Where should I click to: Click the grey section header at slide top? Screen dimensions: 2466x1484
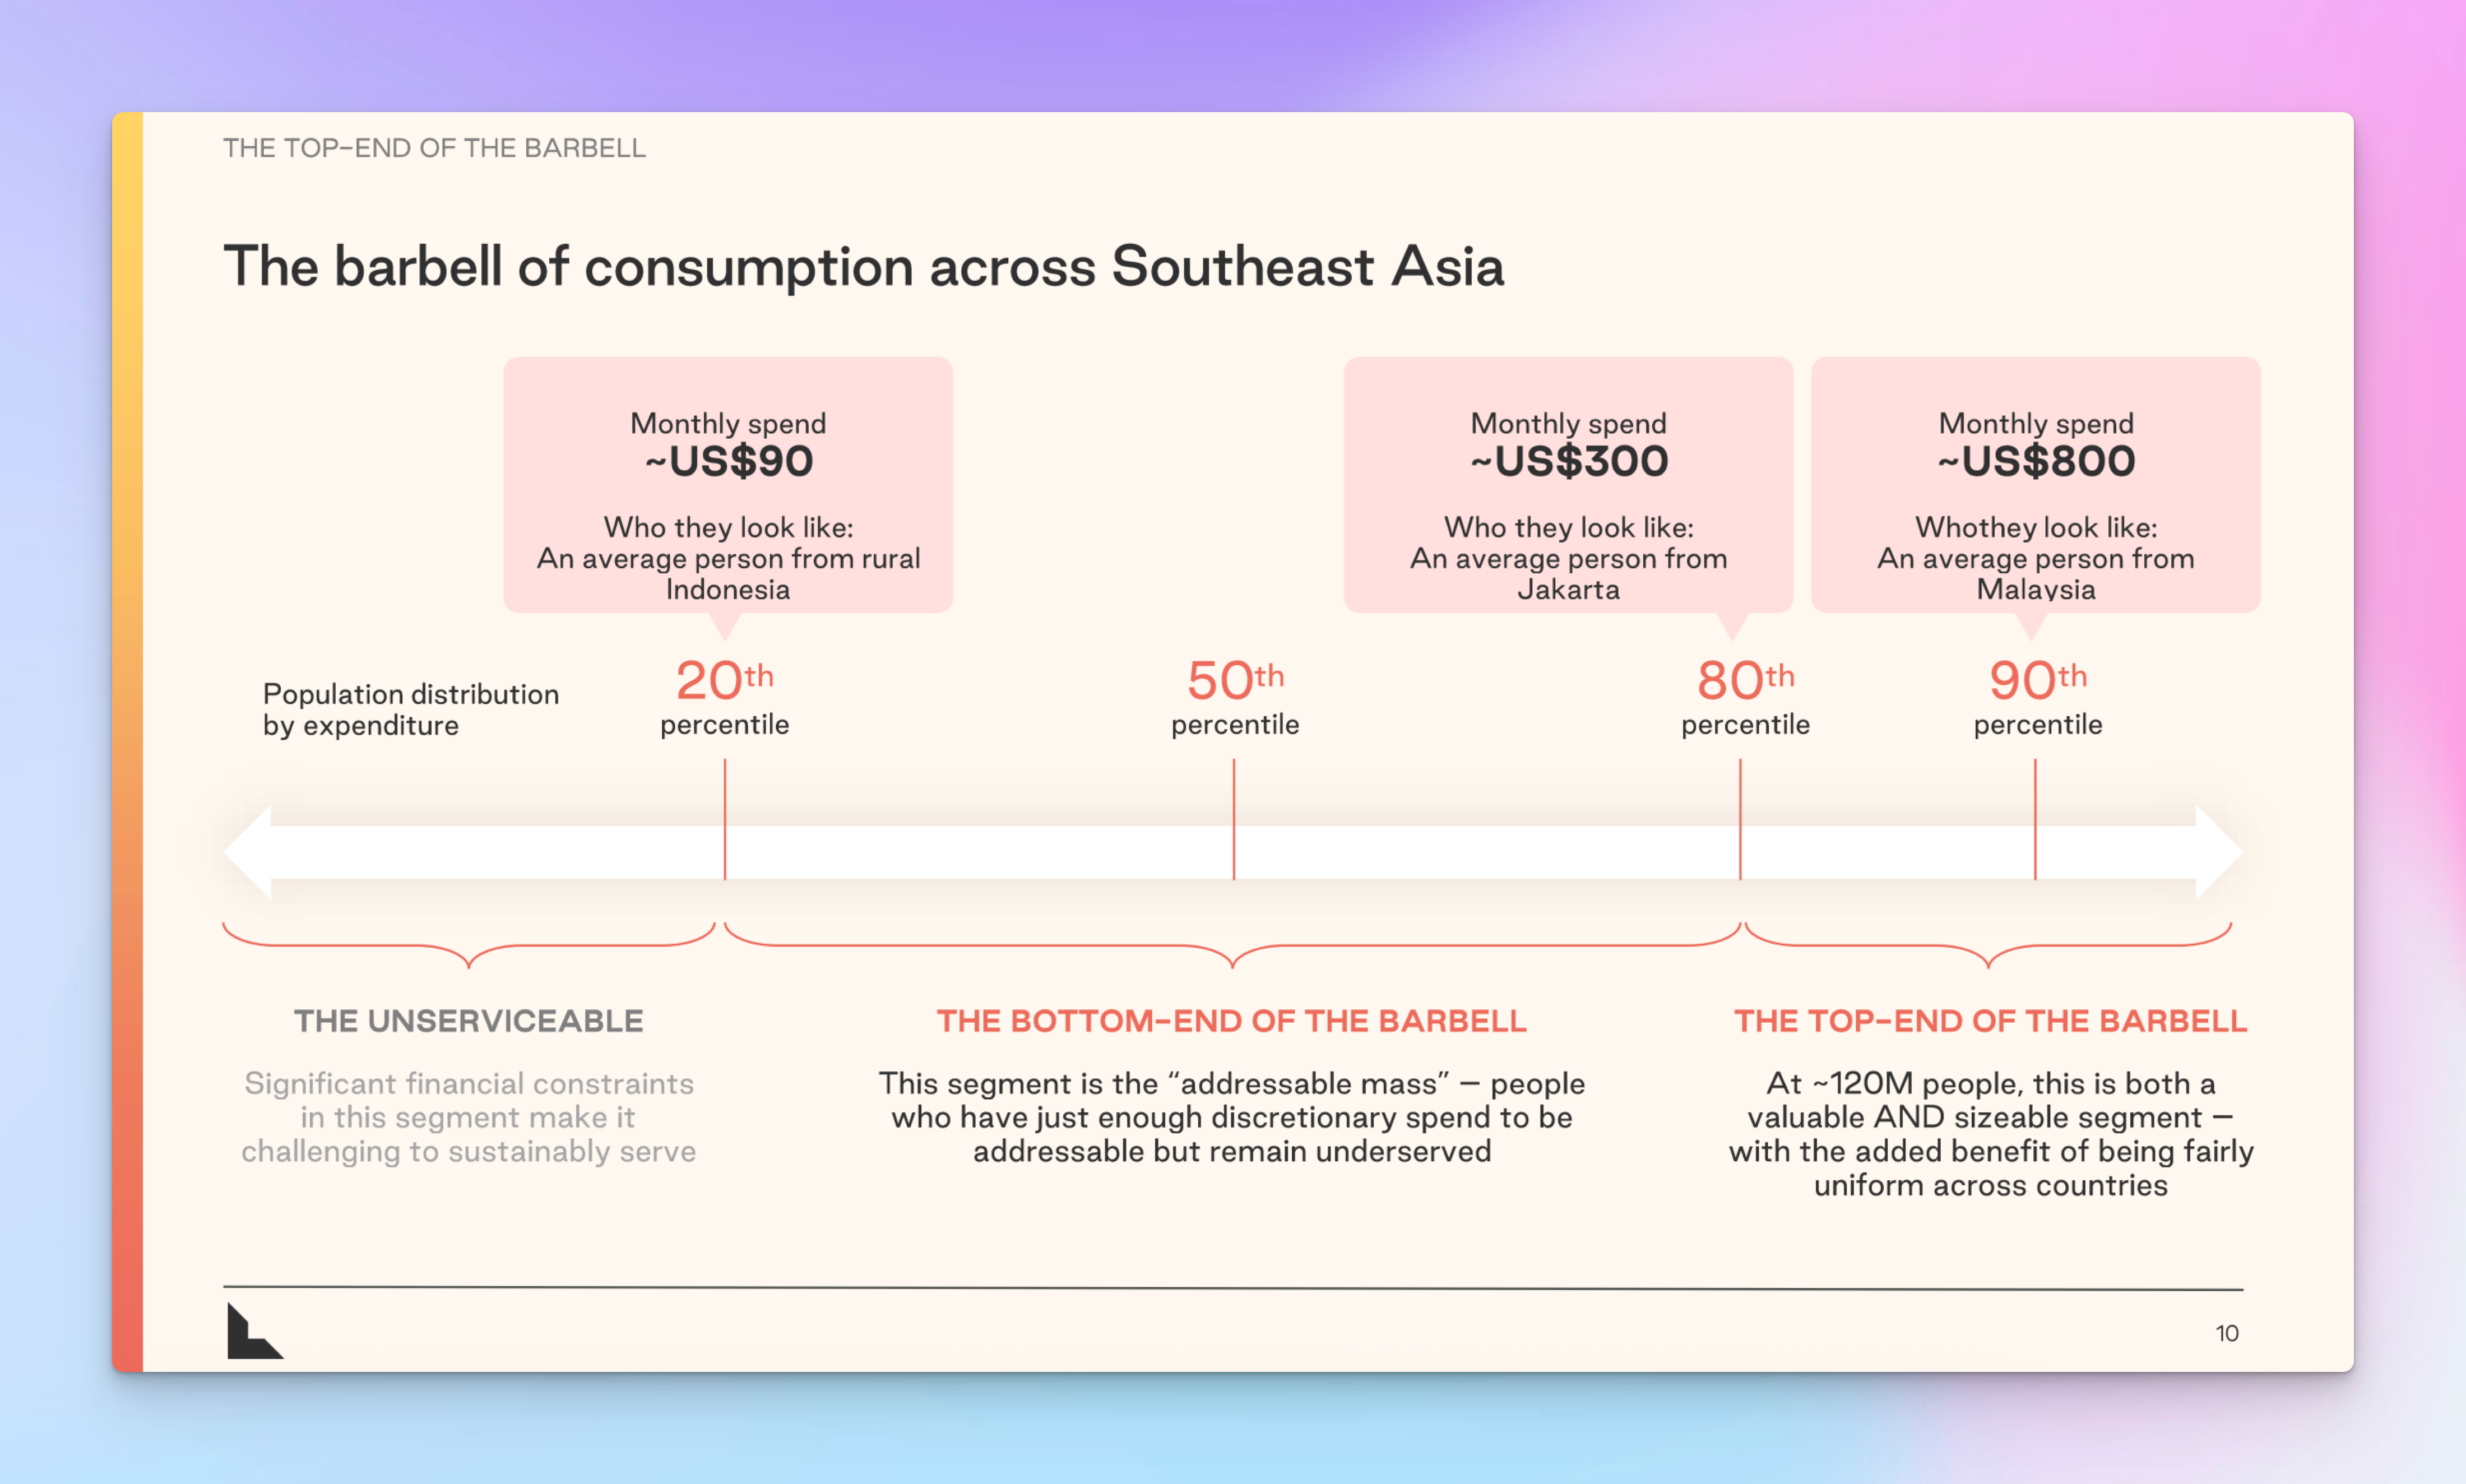(x=434, y=148)
